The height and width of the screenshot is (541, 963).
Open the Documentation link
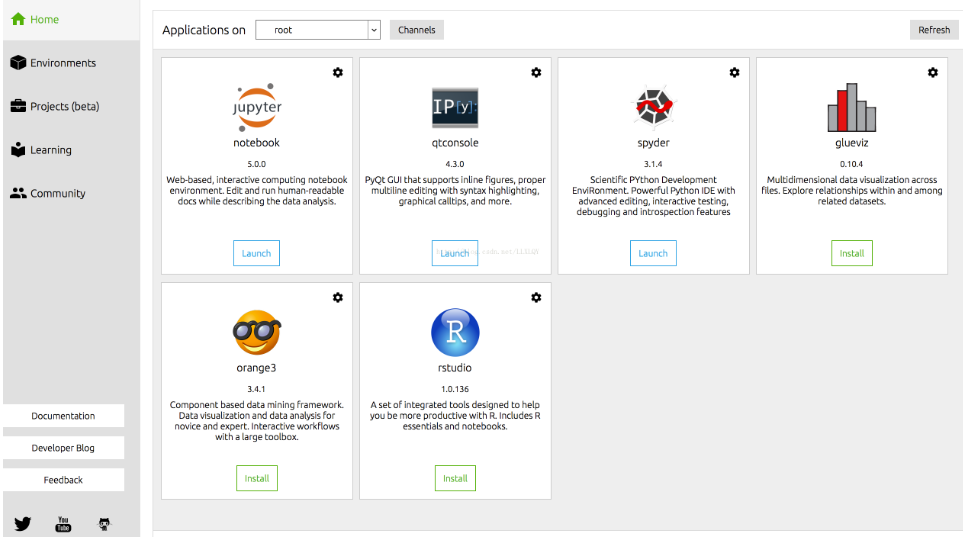click(63, 416)
